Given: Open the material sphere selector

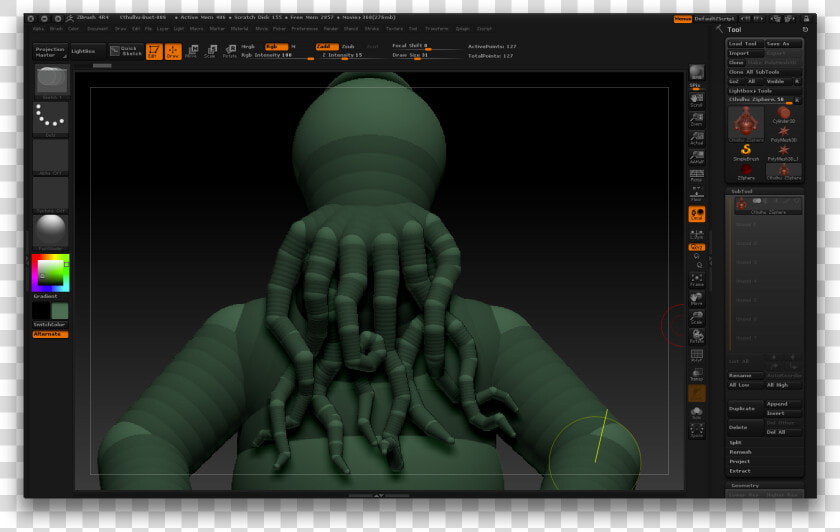Looking at the screenshot, I should (51, 233).
